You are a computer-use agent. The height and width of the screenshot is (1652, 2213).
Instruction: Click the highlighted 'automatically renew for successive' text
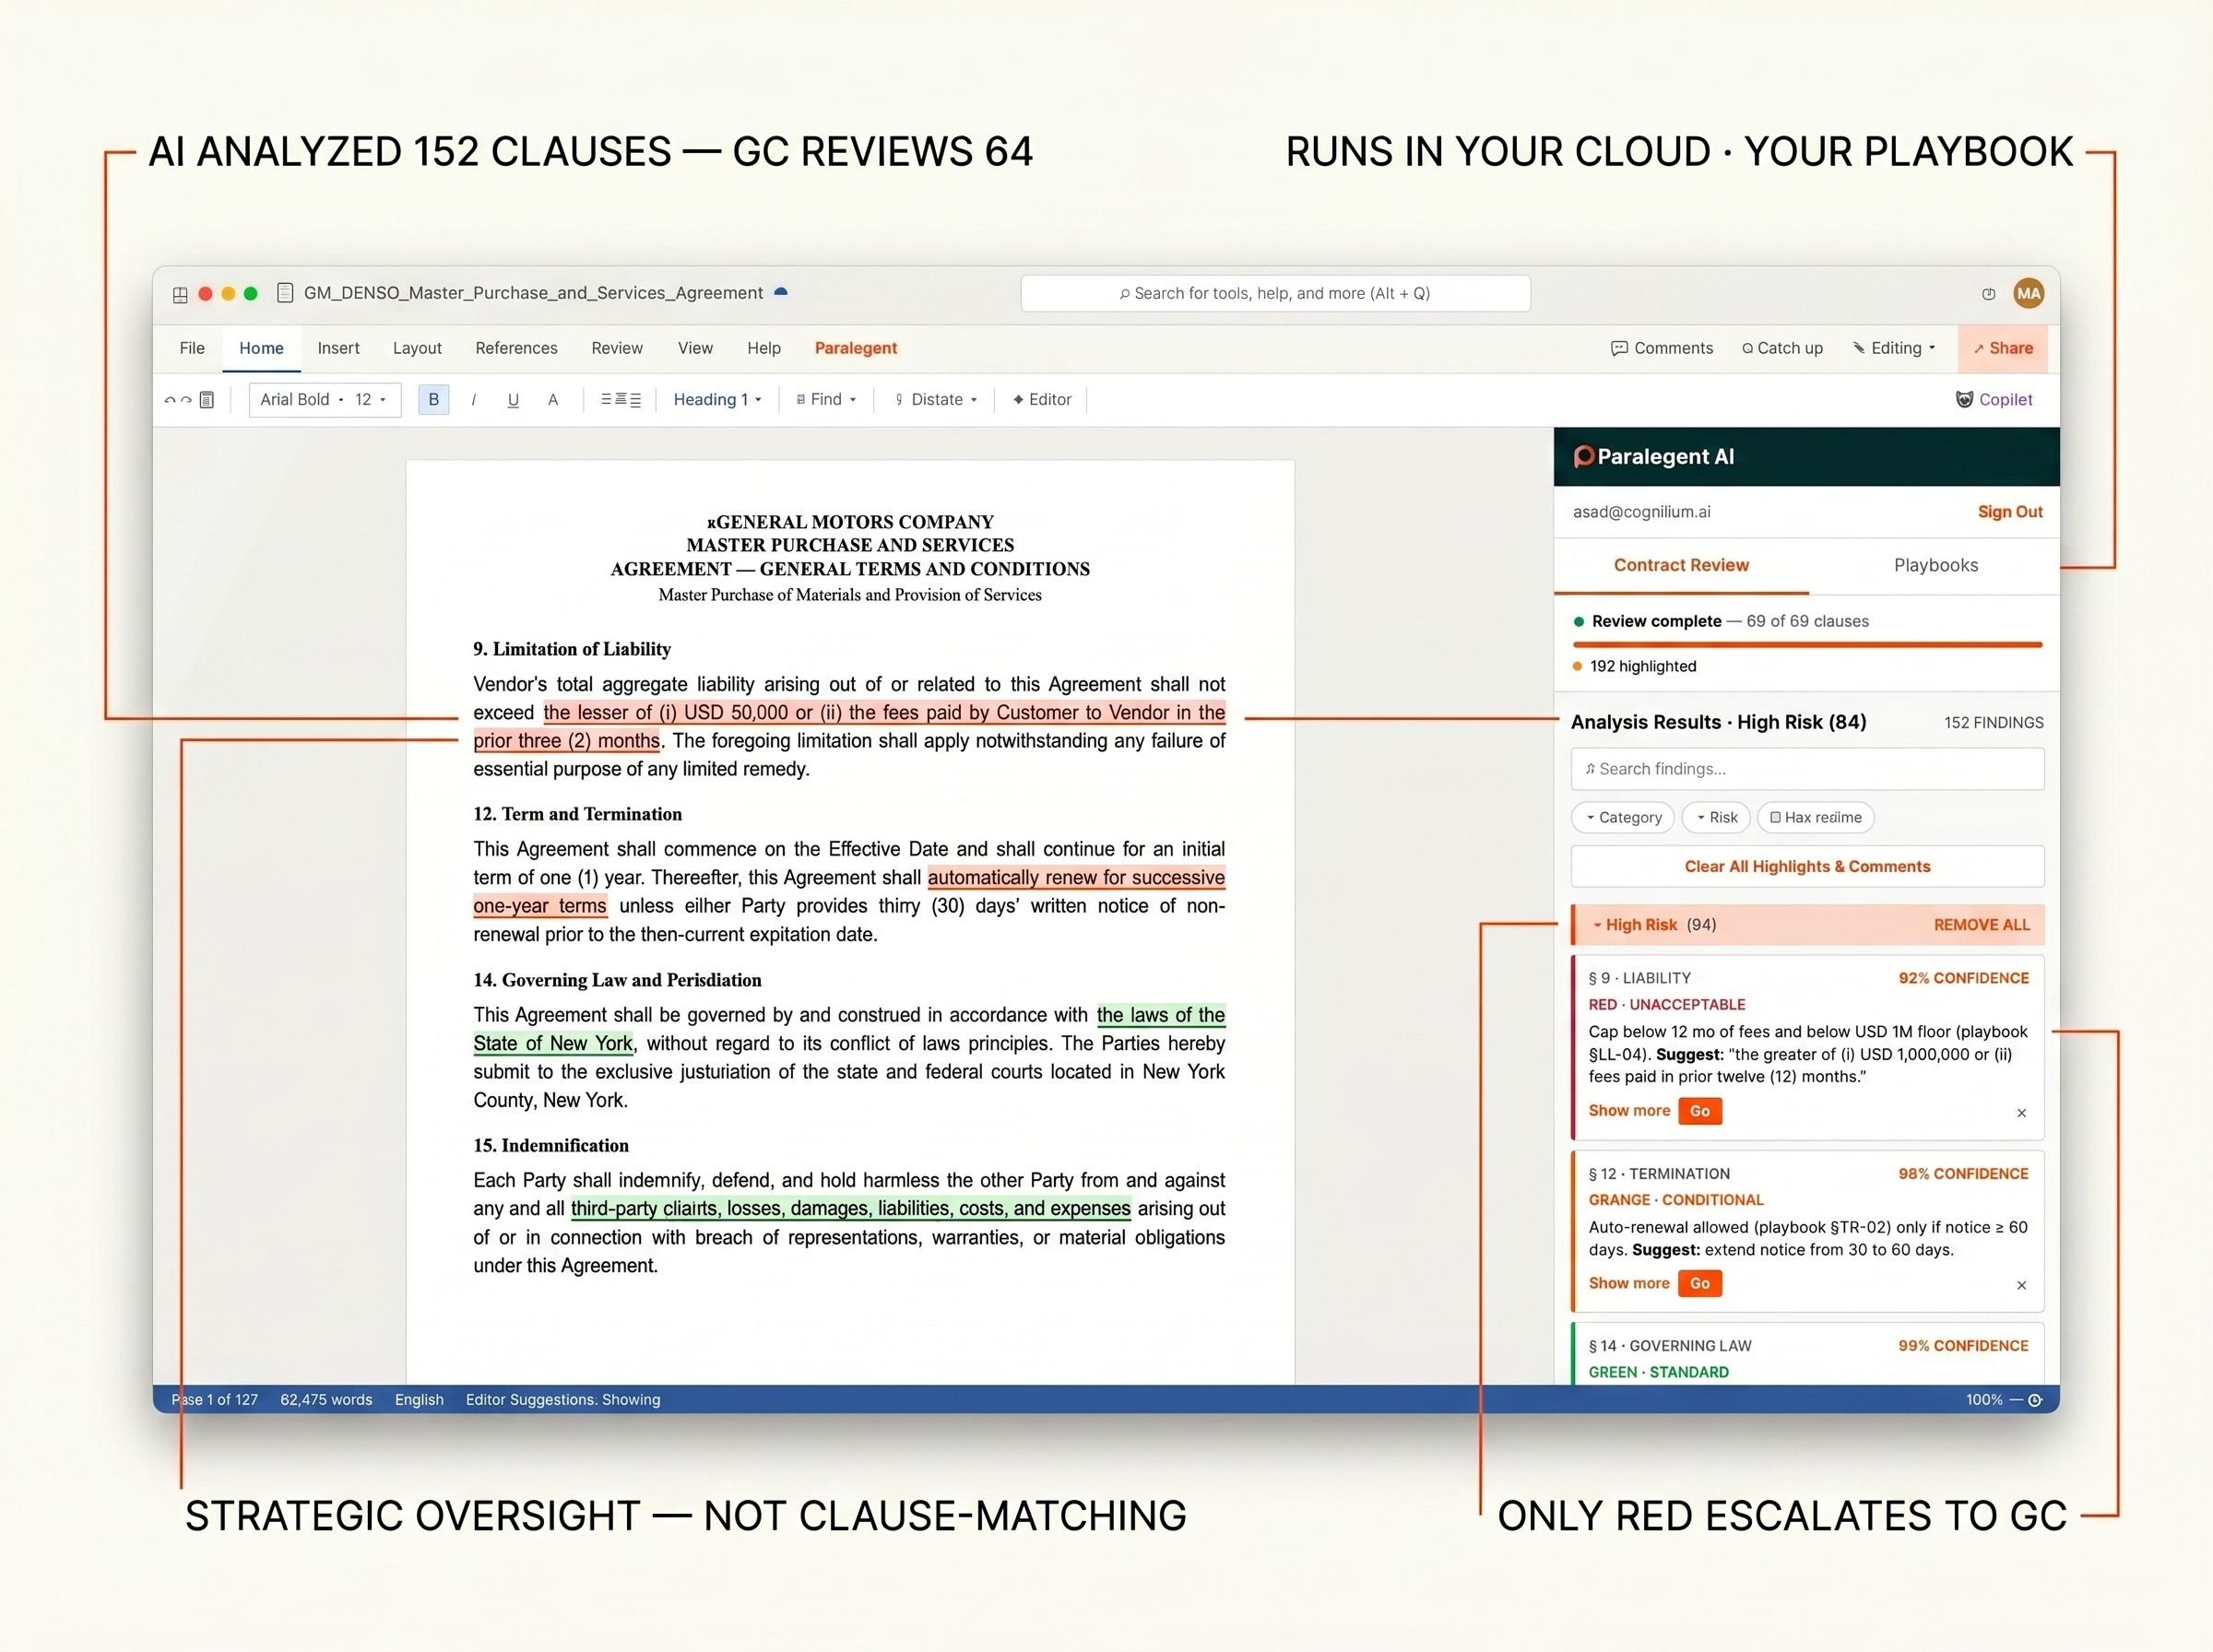click(1076, 878)
